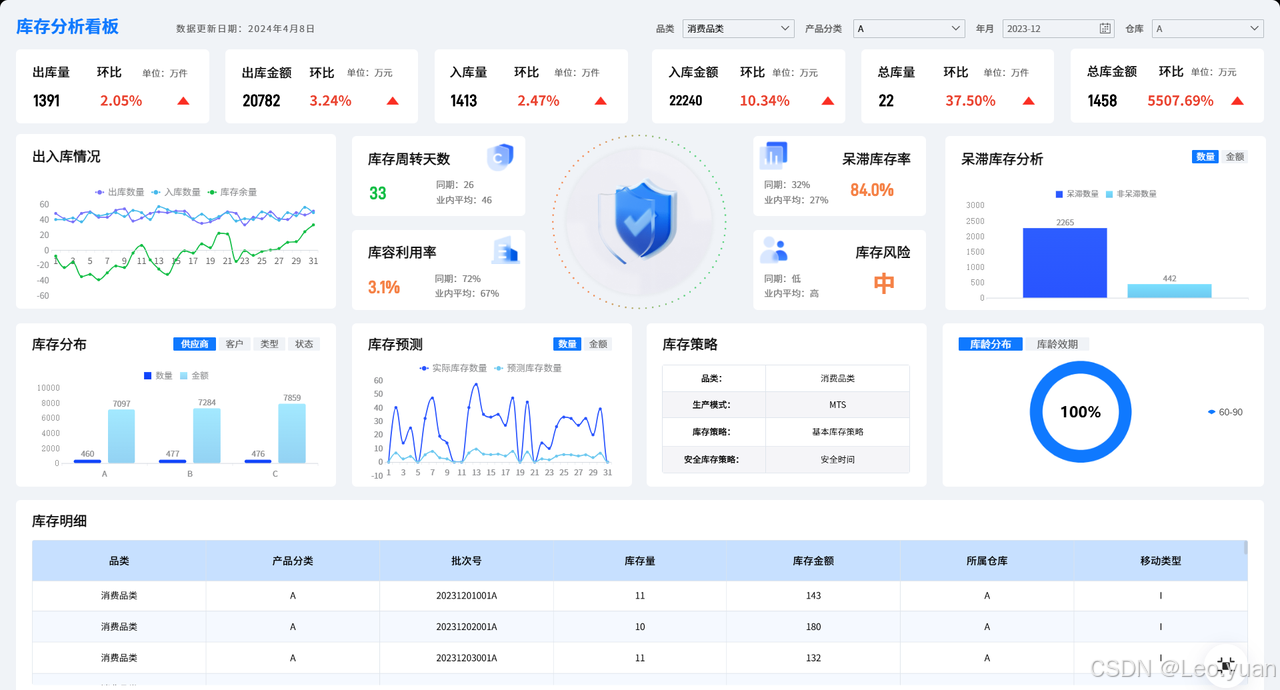
Task: Click batch number 20231201001A cell
Action: 466,596
